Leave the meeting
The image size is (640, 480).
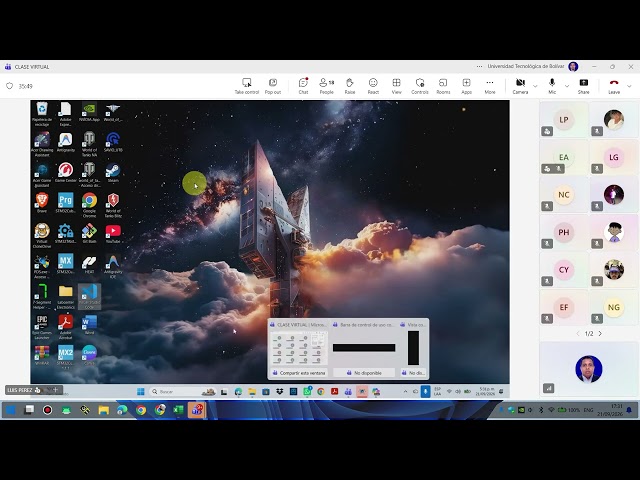pos(614,86)
